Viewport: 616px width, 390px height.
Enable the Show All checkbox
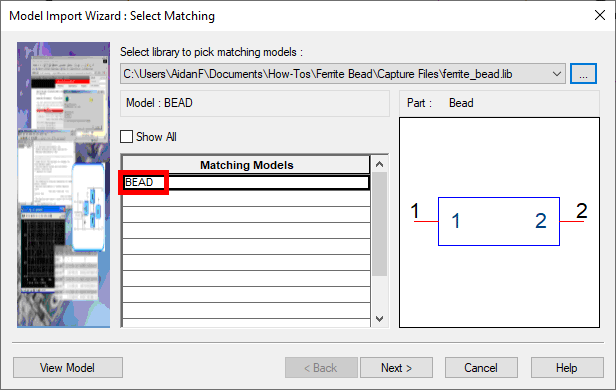126,137
